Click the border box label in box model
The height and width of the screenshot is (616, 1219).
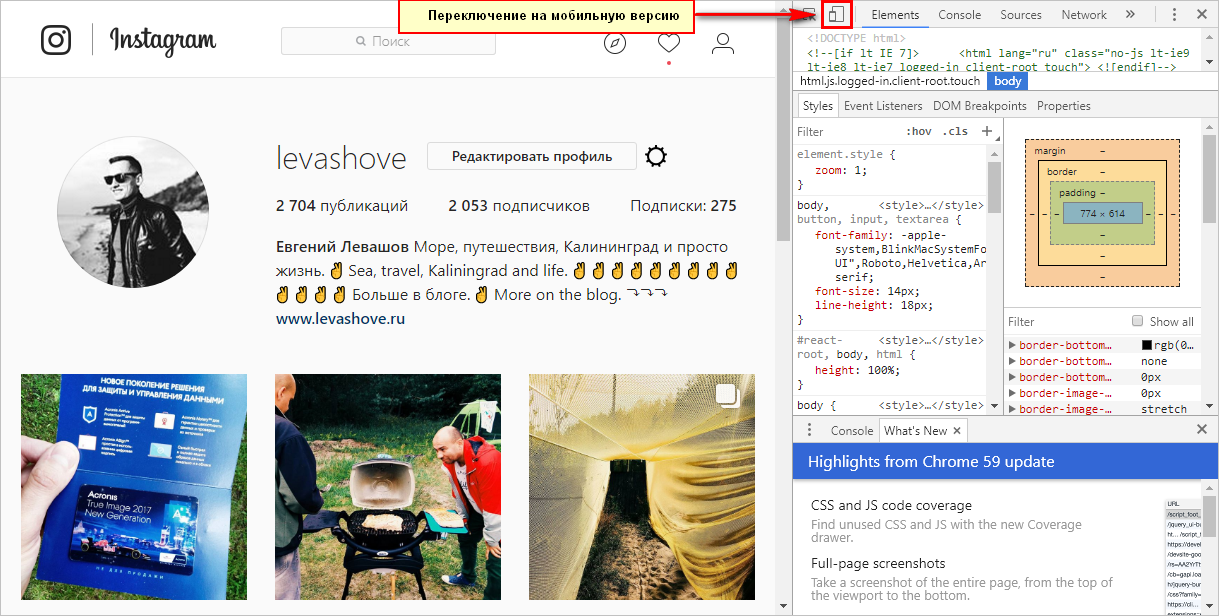(1062, 172)
